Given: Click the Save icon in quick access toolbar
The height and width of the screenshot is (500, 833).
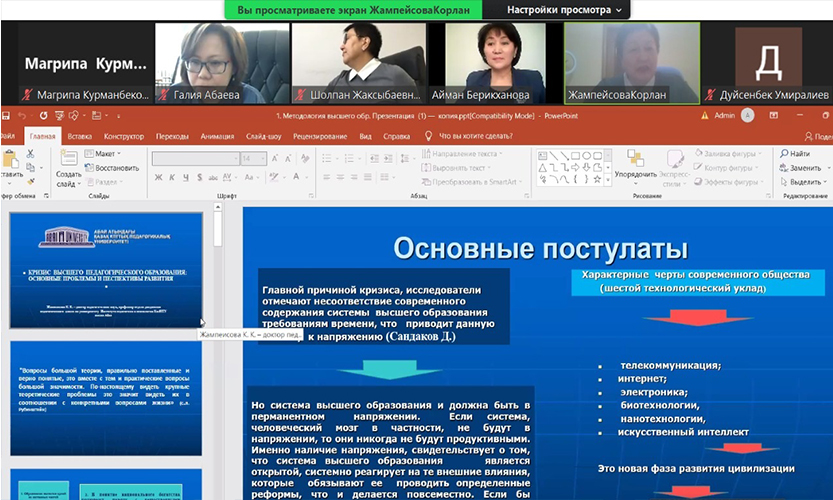Looking at the screenshot, I should [8, 115].
